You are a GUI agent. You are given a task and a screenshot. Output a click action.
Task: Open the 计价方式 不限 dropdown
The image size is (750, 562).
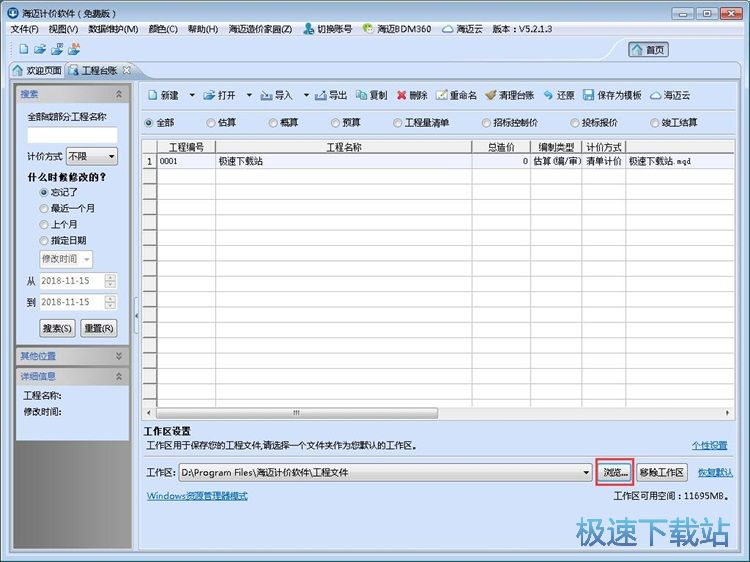[x=91, y=156]
